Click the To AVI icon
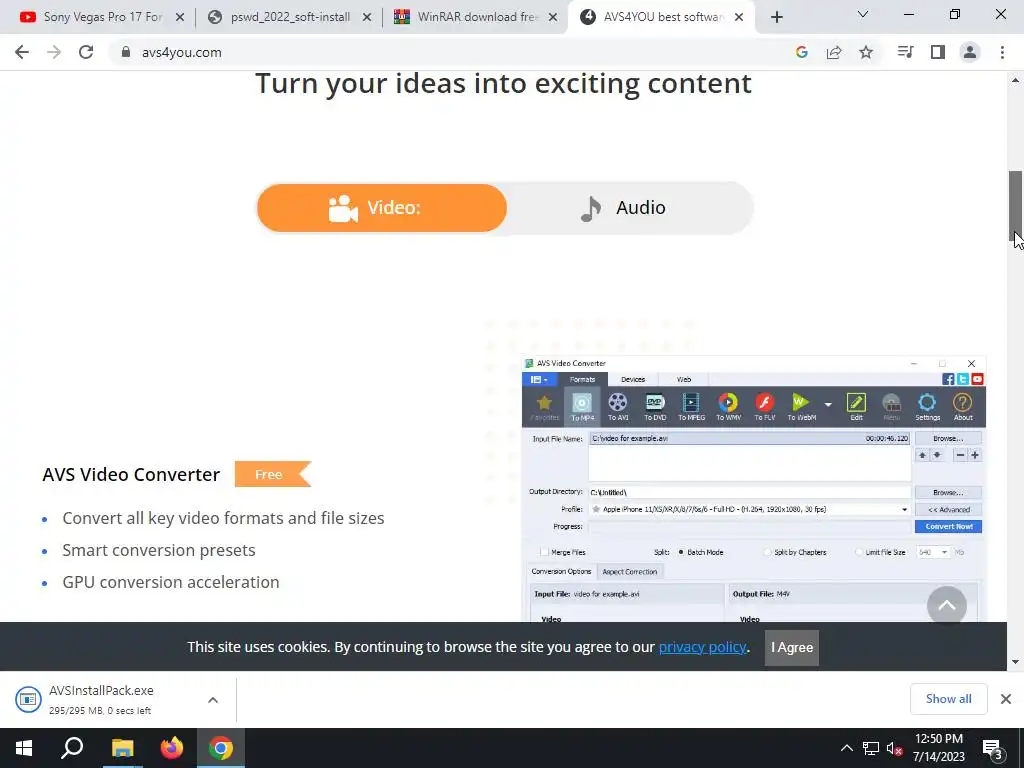 (618, 407)
